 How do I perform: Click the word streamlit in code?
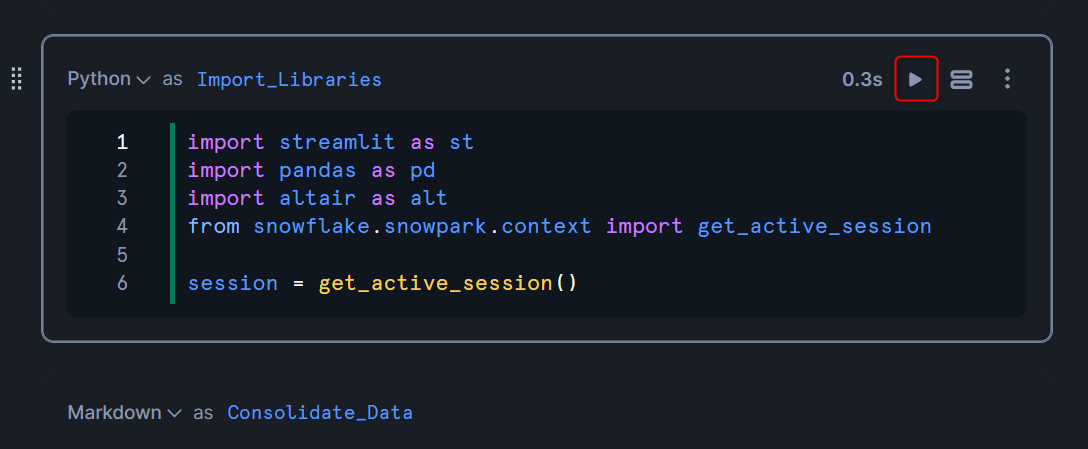[337, 142]
